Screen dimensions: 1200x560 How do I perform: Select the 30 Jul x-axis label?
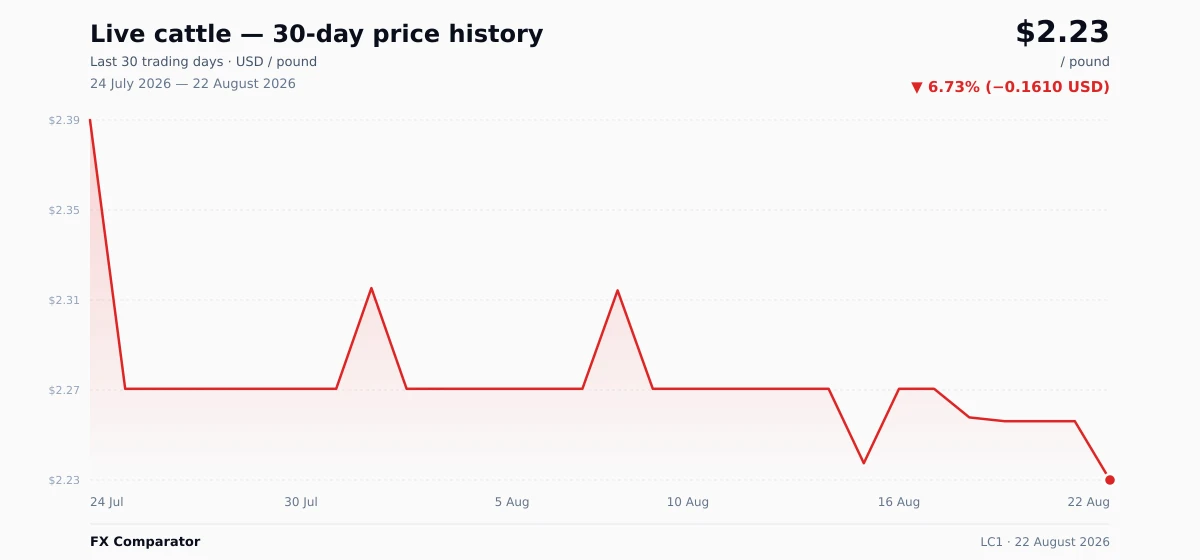point(301,502)
